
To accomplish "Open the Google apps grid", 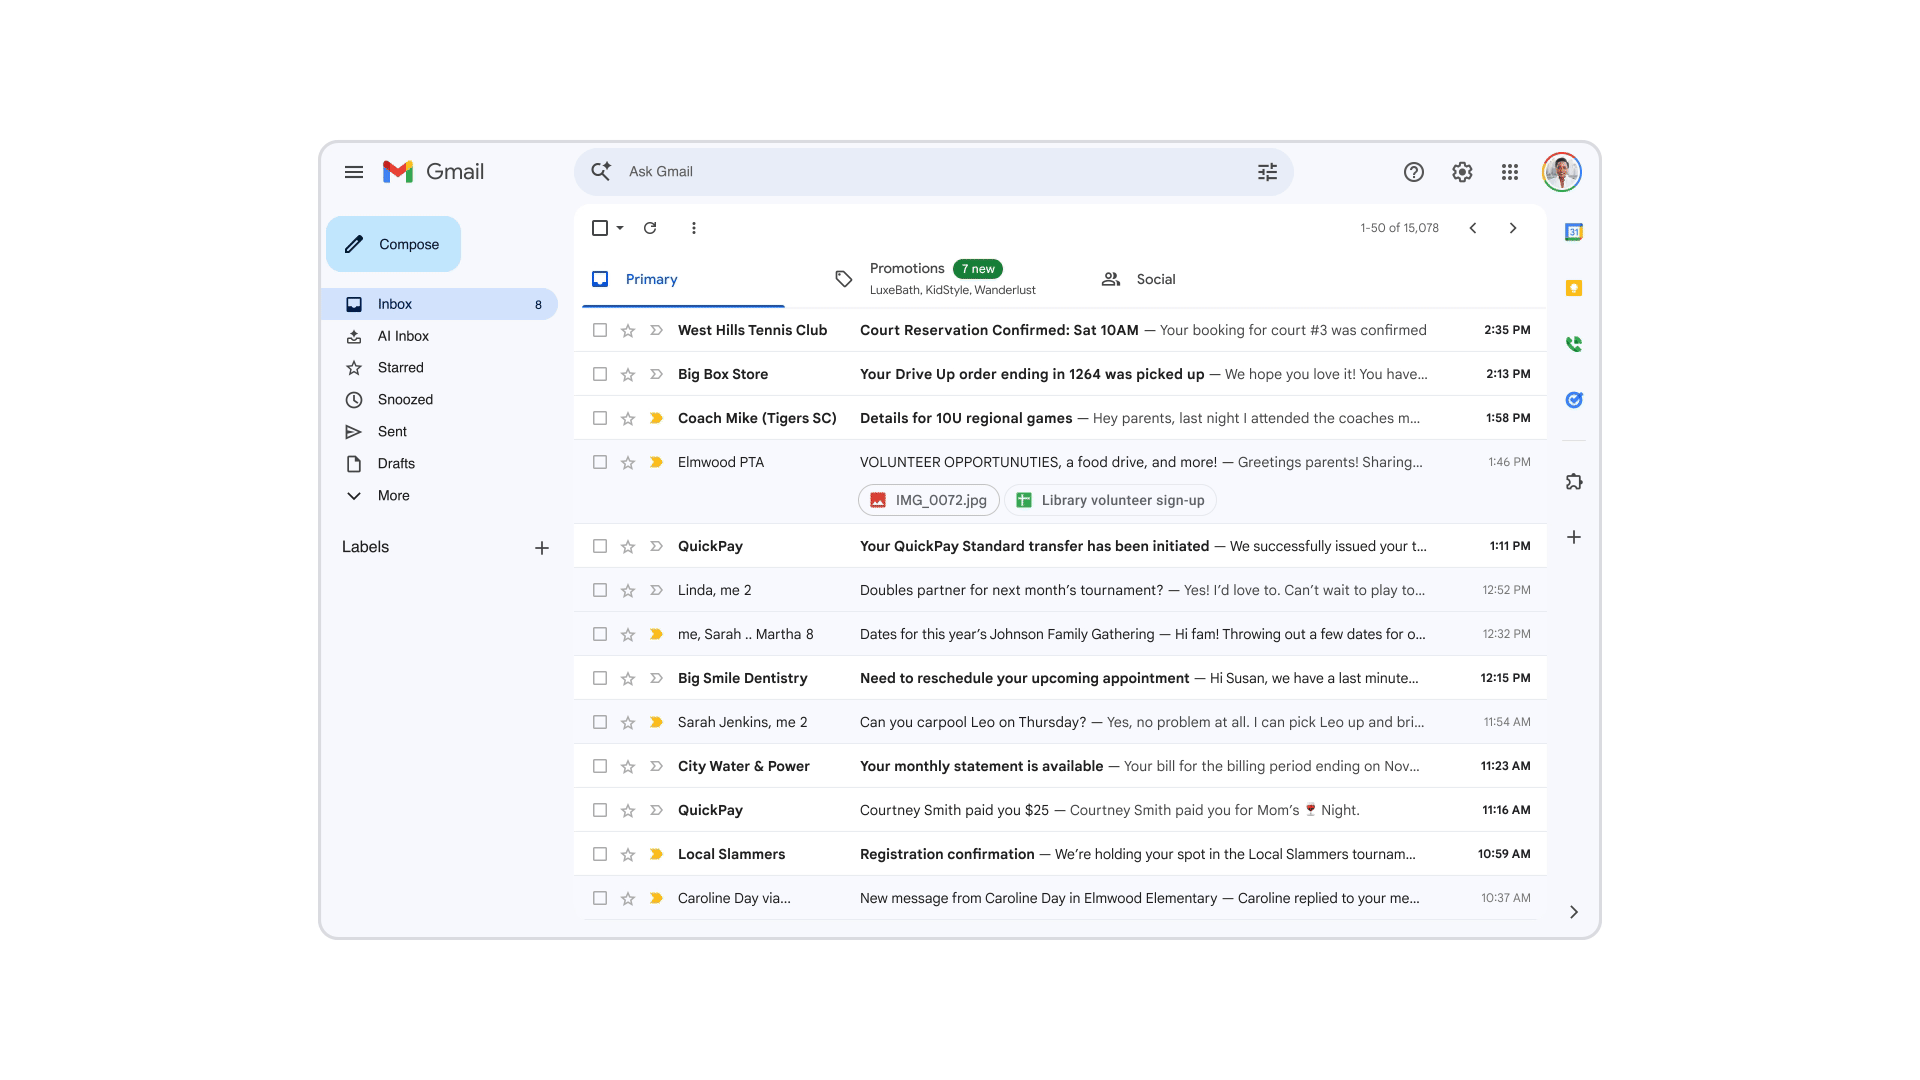I will click(1509, 172).
